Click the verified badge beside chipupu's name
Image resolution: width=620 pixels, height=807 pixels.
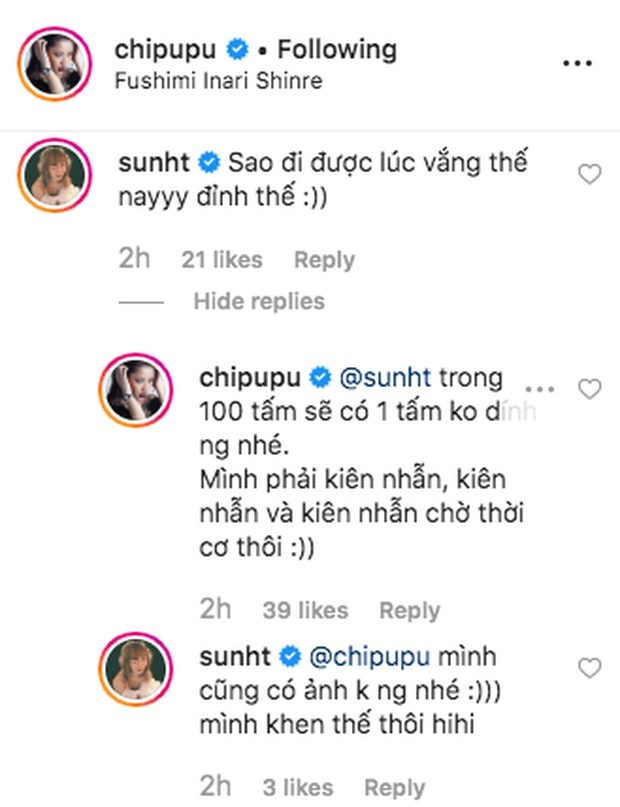(x=235, y=45)
